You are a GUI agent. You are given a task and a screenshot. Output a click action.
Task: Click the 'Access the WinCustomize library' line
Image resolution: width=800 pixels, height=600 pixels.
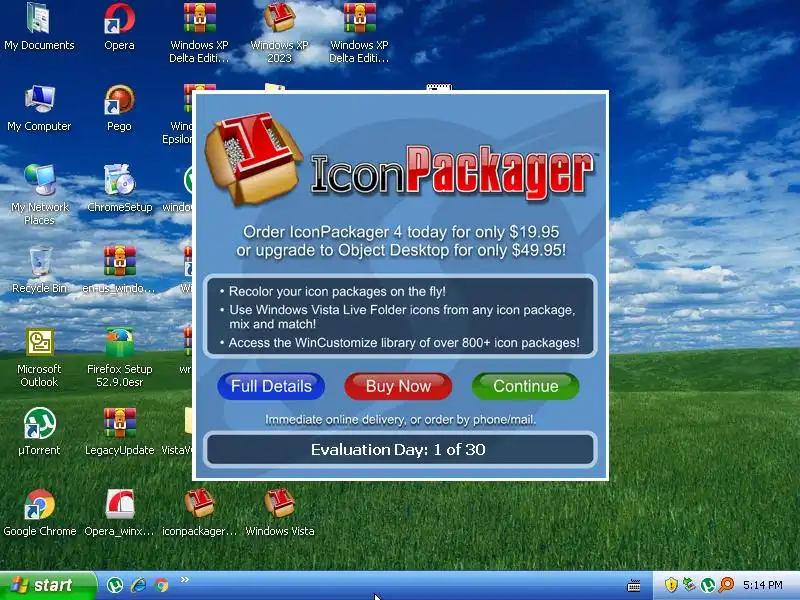404,343
